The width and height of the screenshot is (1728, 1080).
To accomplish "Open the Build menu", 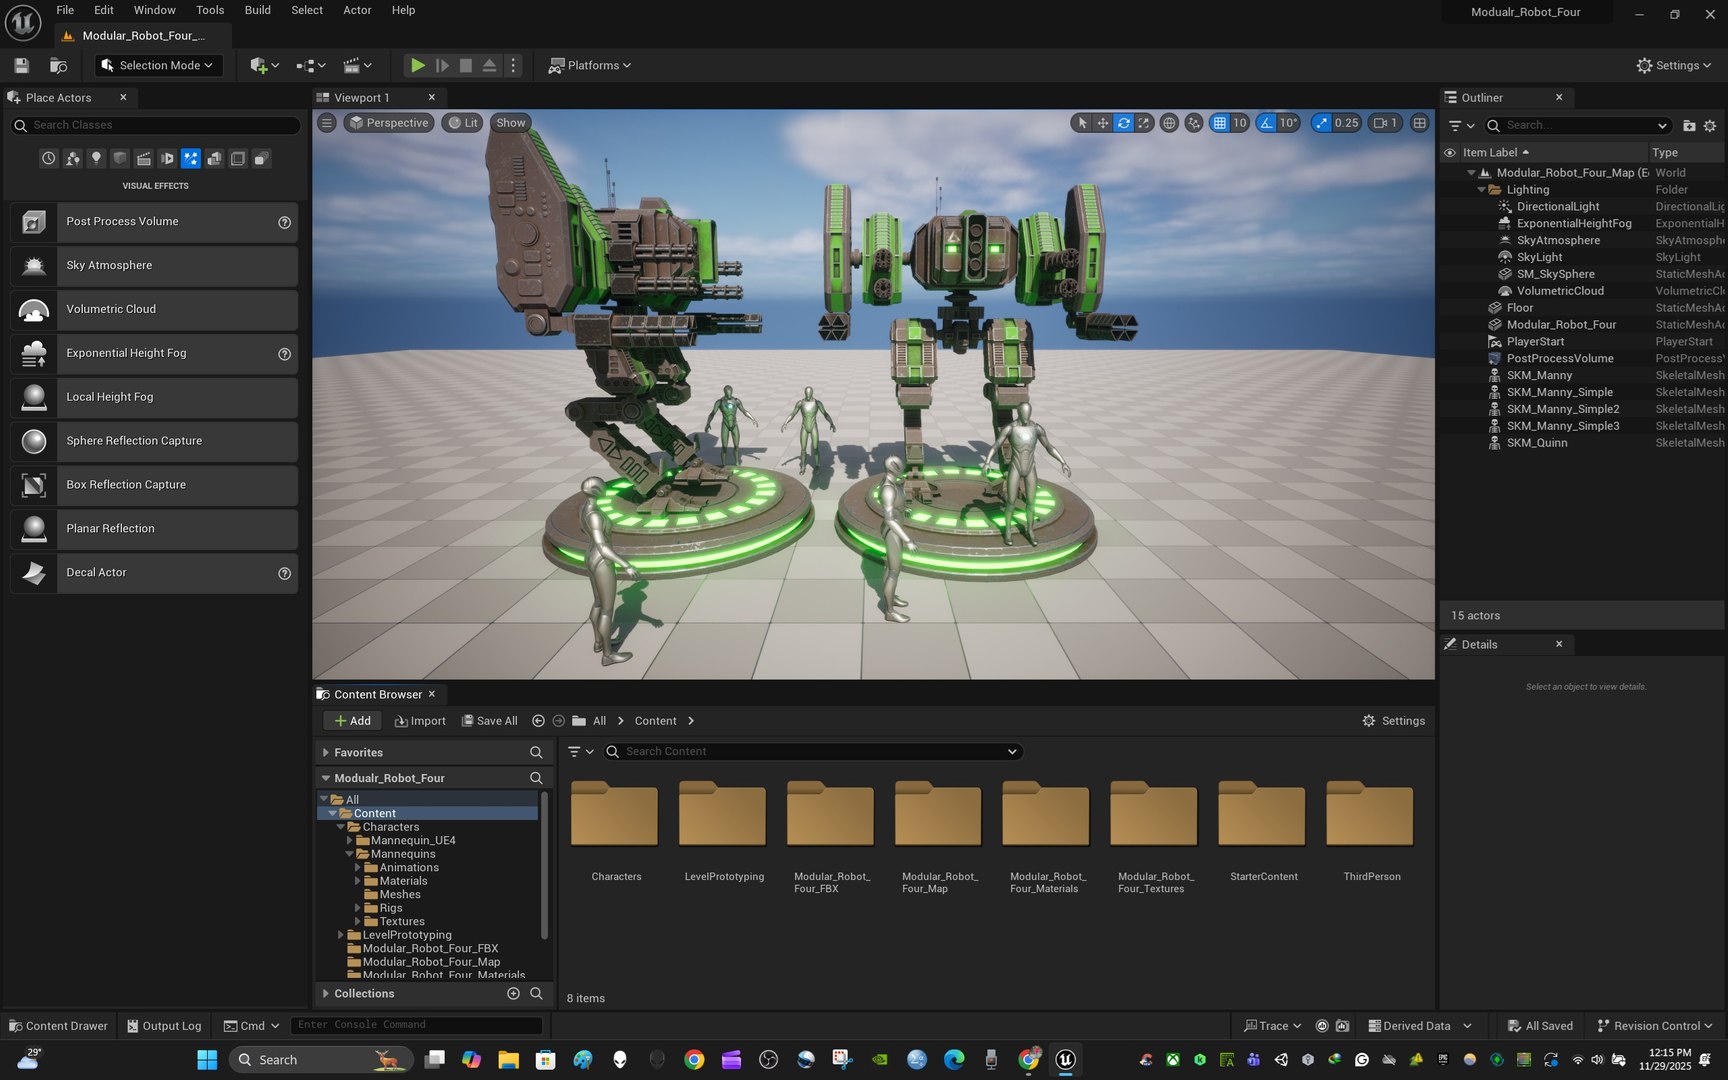I will click(x=258, y=10).
